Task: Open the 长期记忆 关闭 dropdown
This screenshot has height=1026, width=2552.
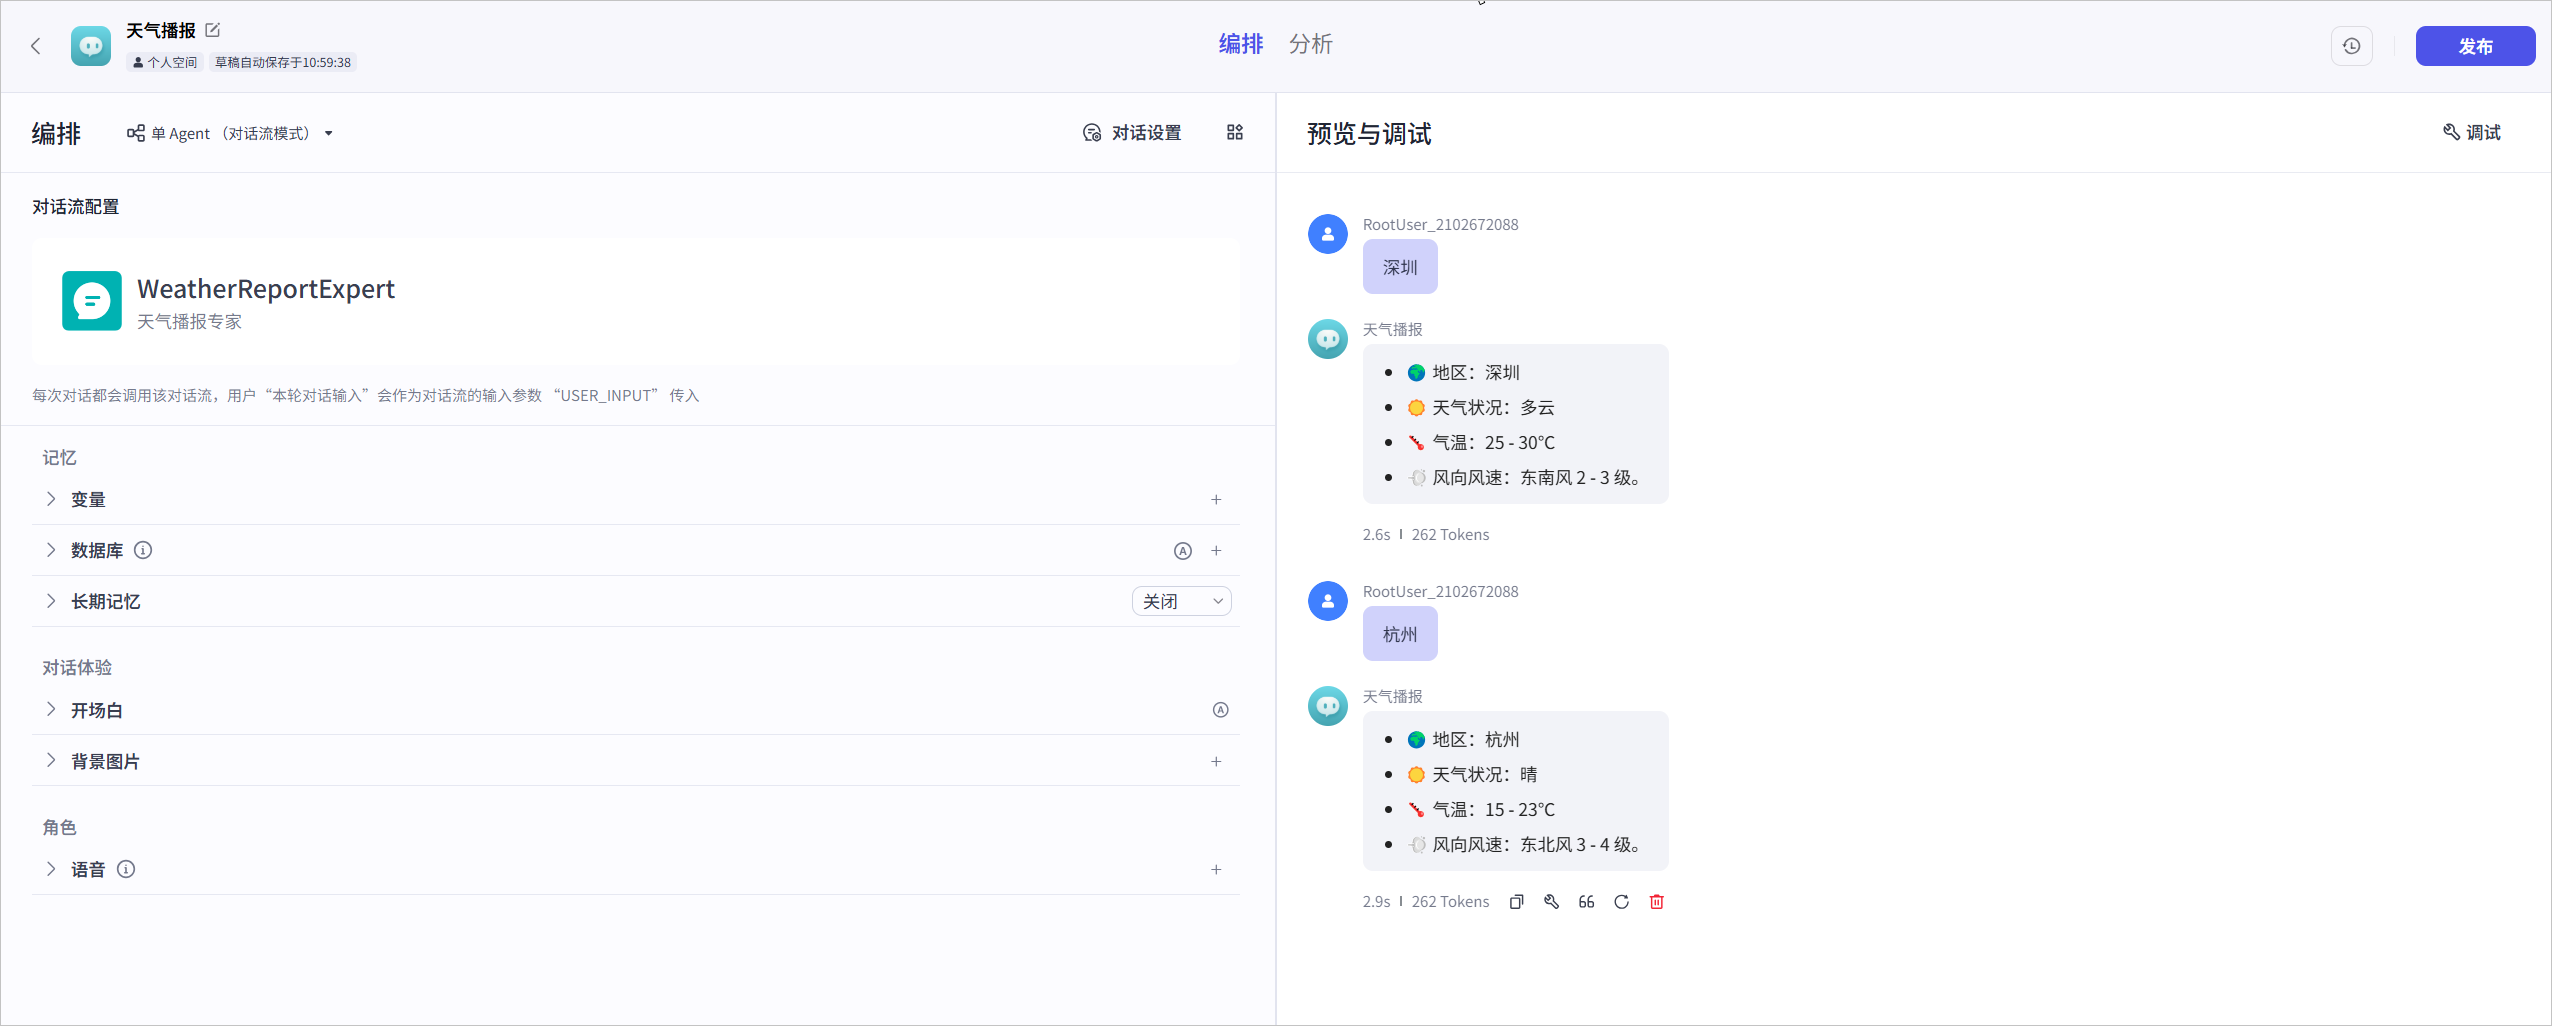Action: (1181, 601)
